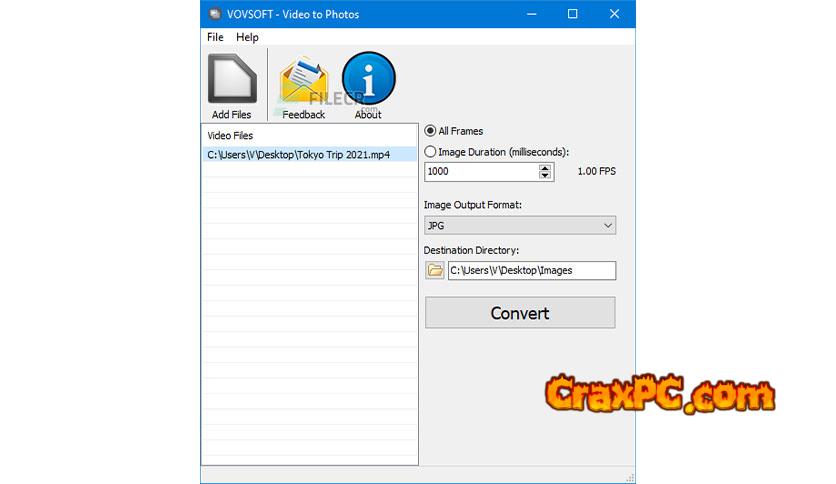Open the About info icon
The width and height of the screenshot is (836, 484).
(368, 78)
